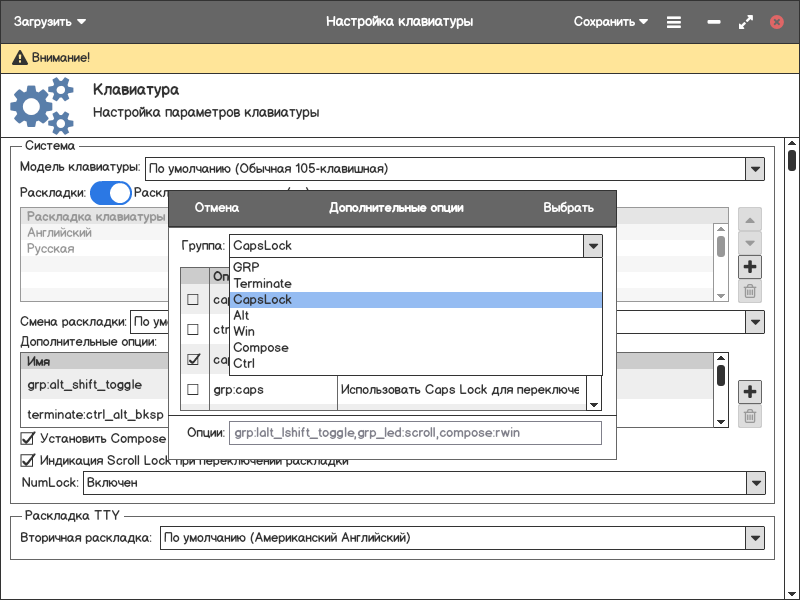Click the warning triangle icon next to Внимание!
800x600 pixels.
pyautogui.click(x=19, y=59)
